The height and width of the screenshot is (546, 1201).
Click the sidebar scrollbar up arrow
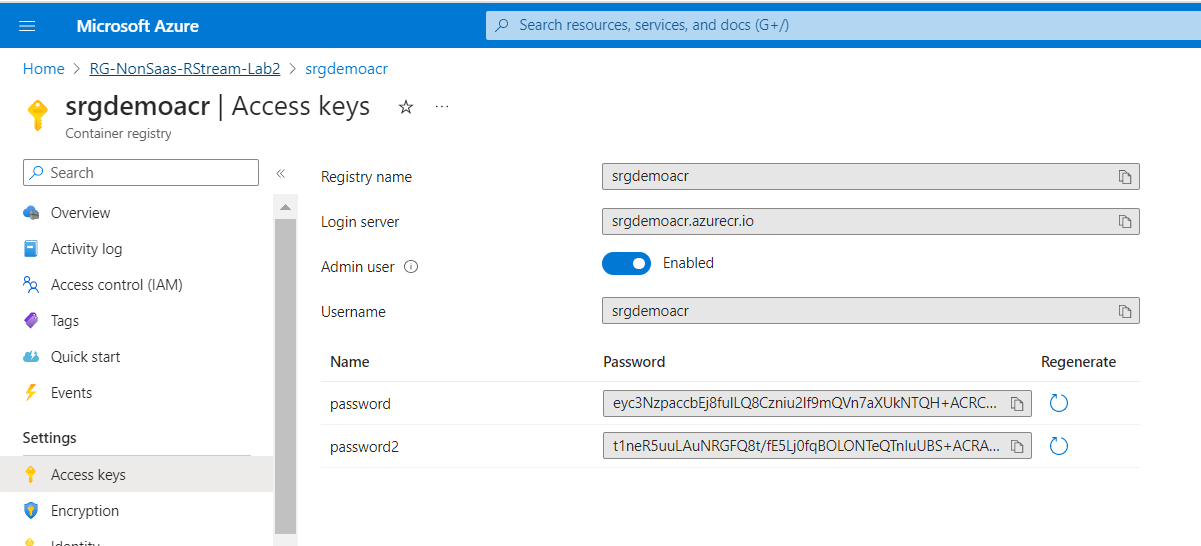tap(285, 207)
